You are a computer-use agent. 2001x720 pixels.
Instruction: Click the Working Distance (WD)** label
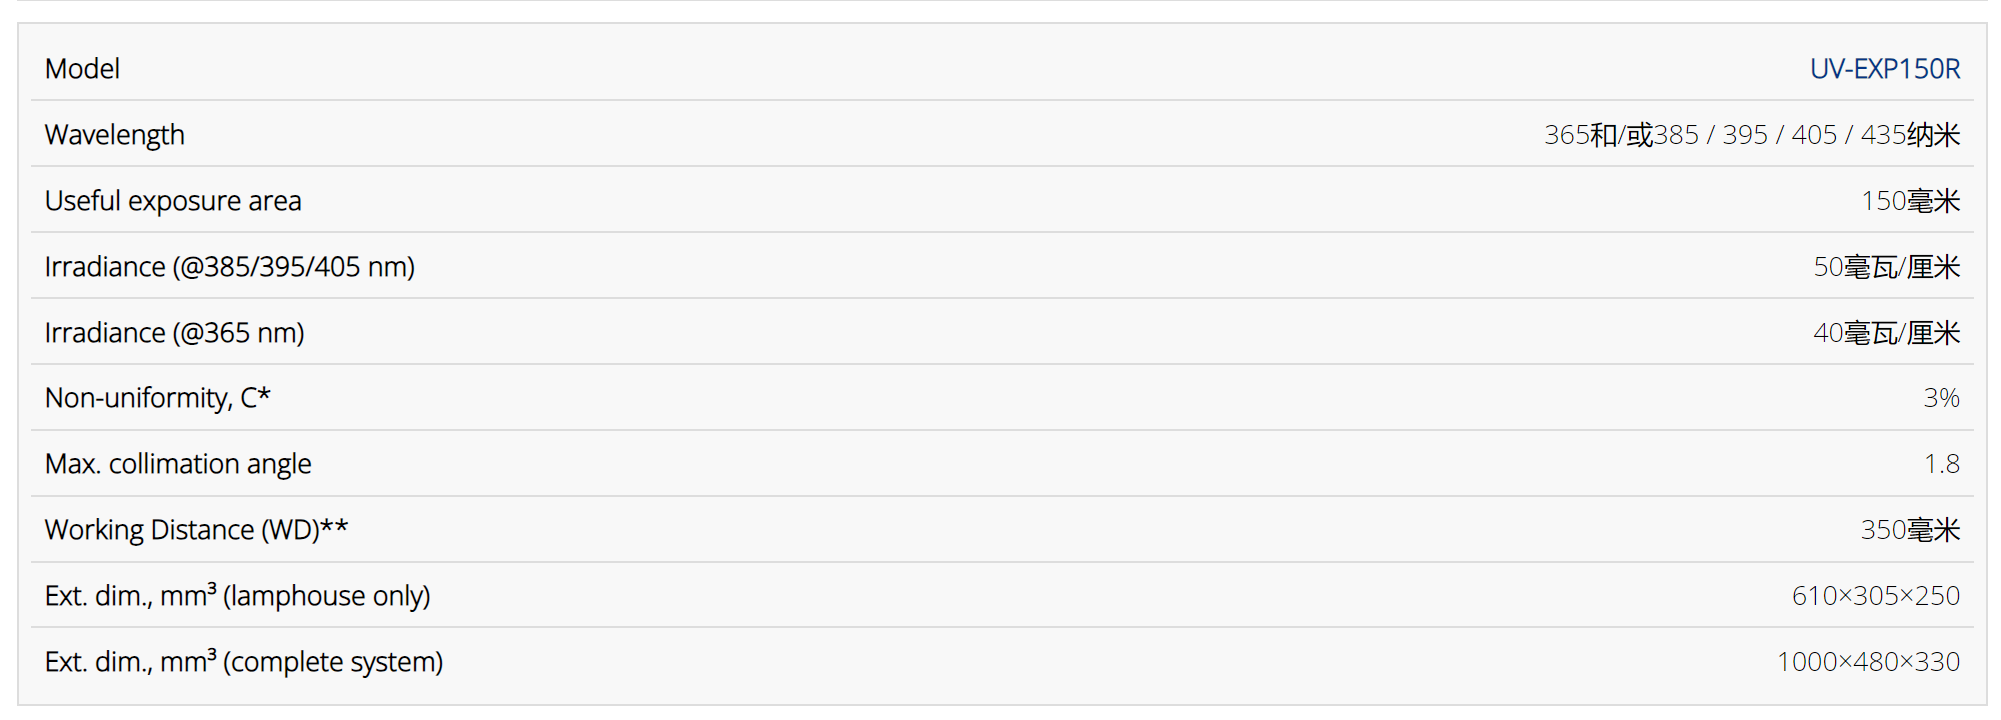pyautogui.click(x=196, y=530)
